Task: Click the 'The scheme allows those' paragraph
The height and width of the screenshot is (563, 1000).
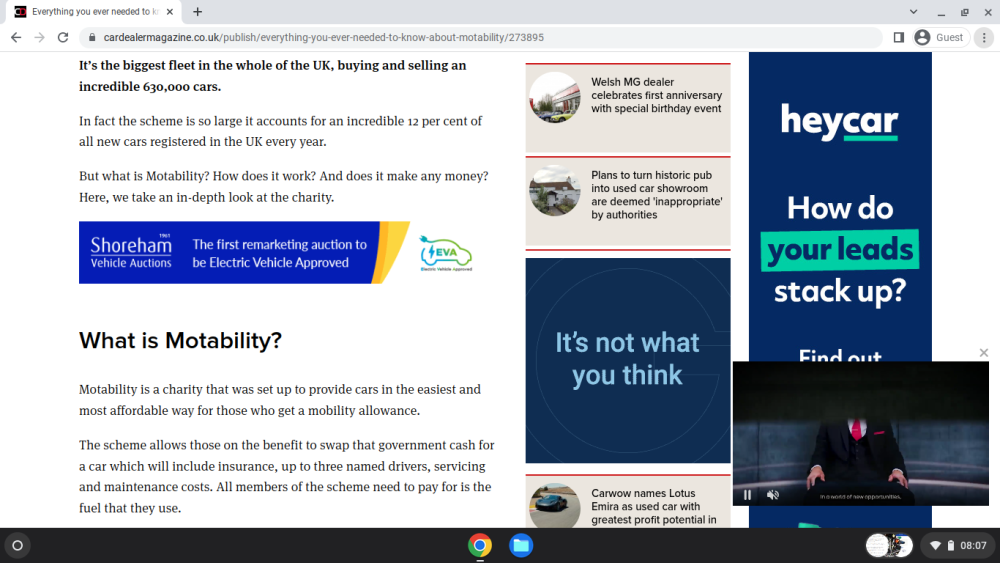Action: click(287, 476)
